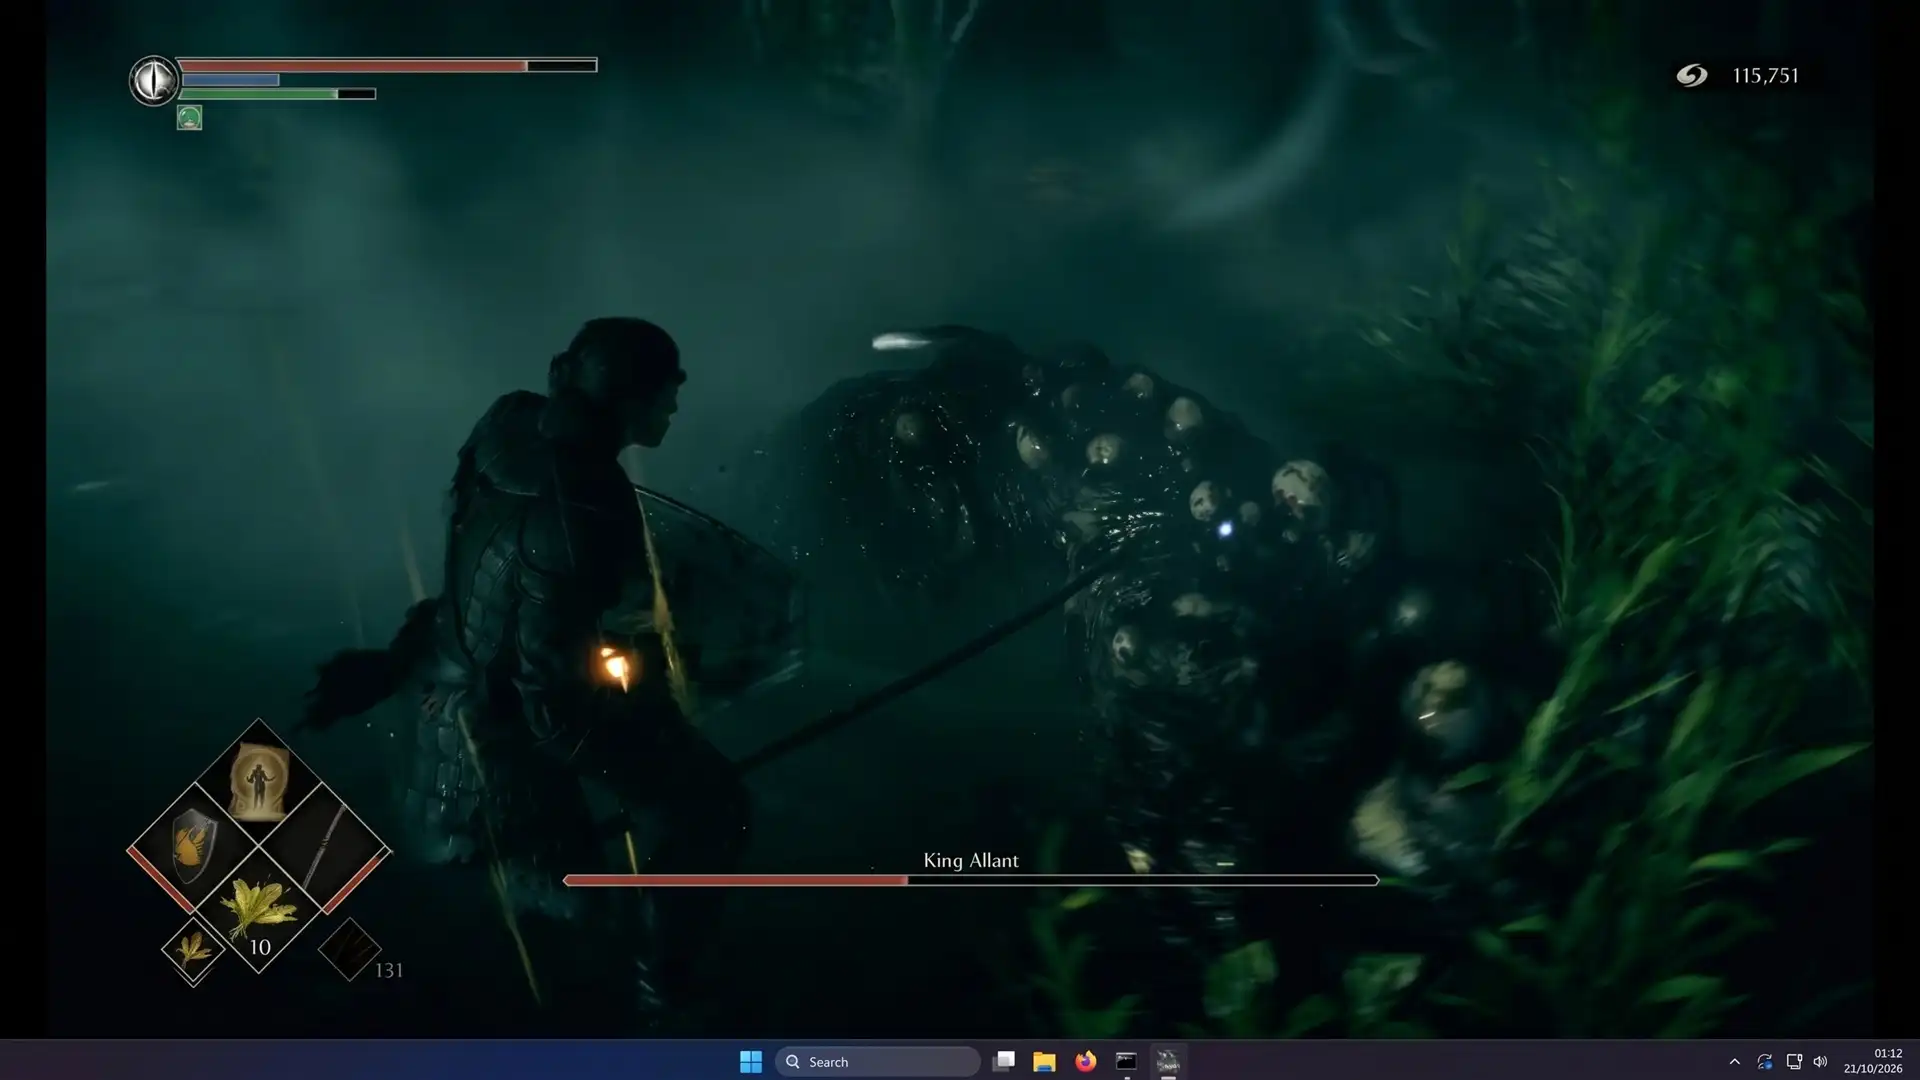Open the terminal app on the taskbar
This screenshot has width=1920, height=1080.
pyautogui.click(x=1126, y=1061)
